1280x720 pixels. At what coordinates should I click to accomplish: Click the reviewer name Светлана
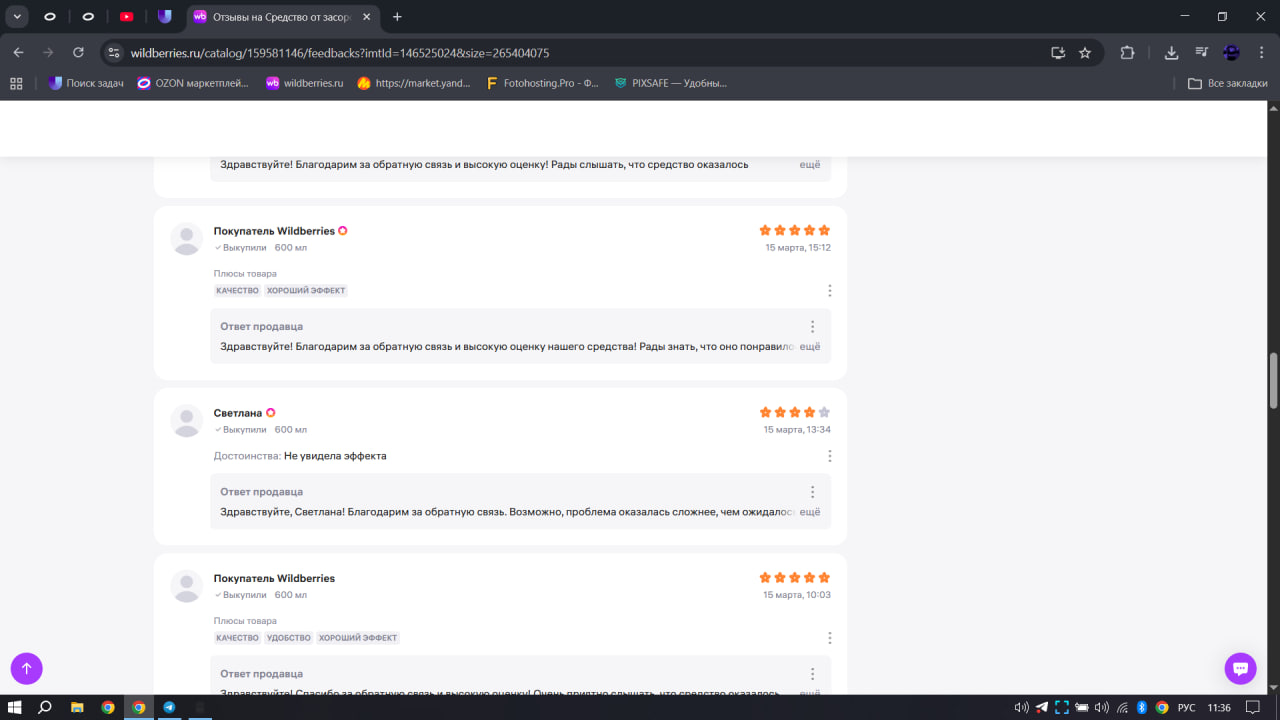click(x=238, y=413)
